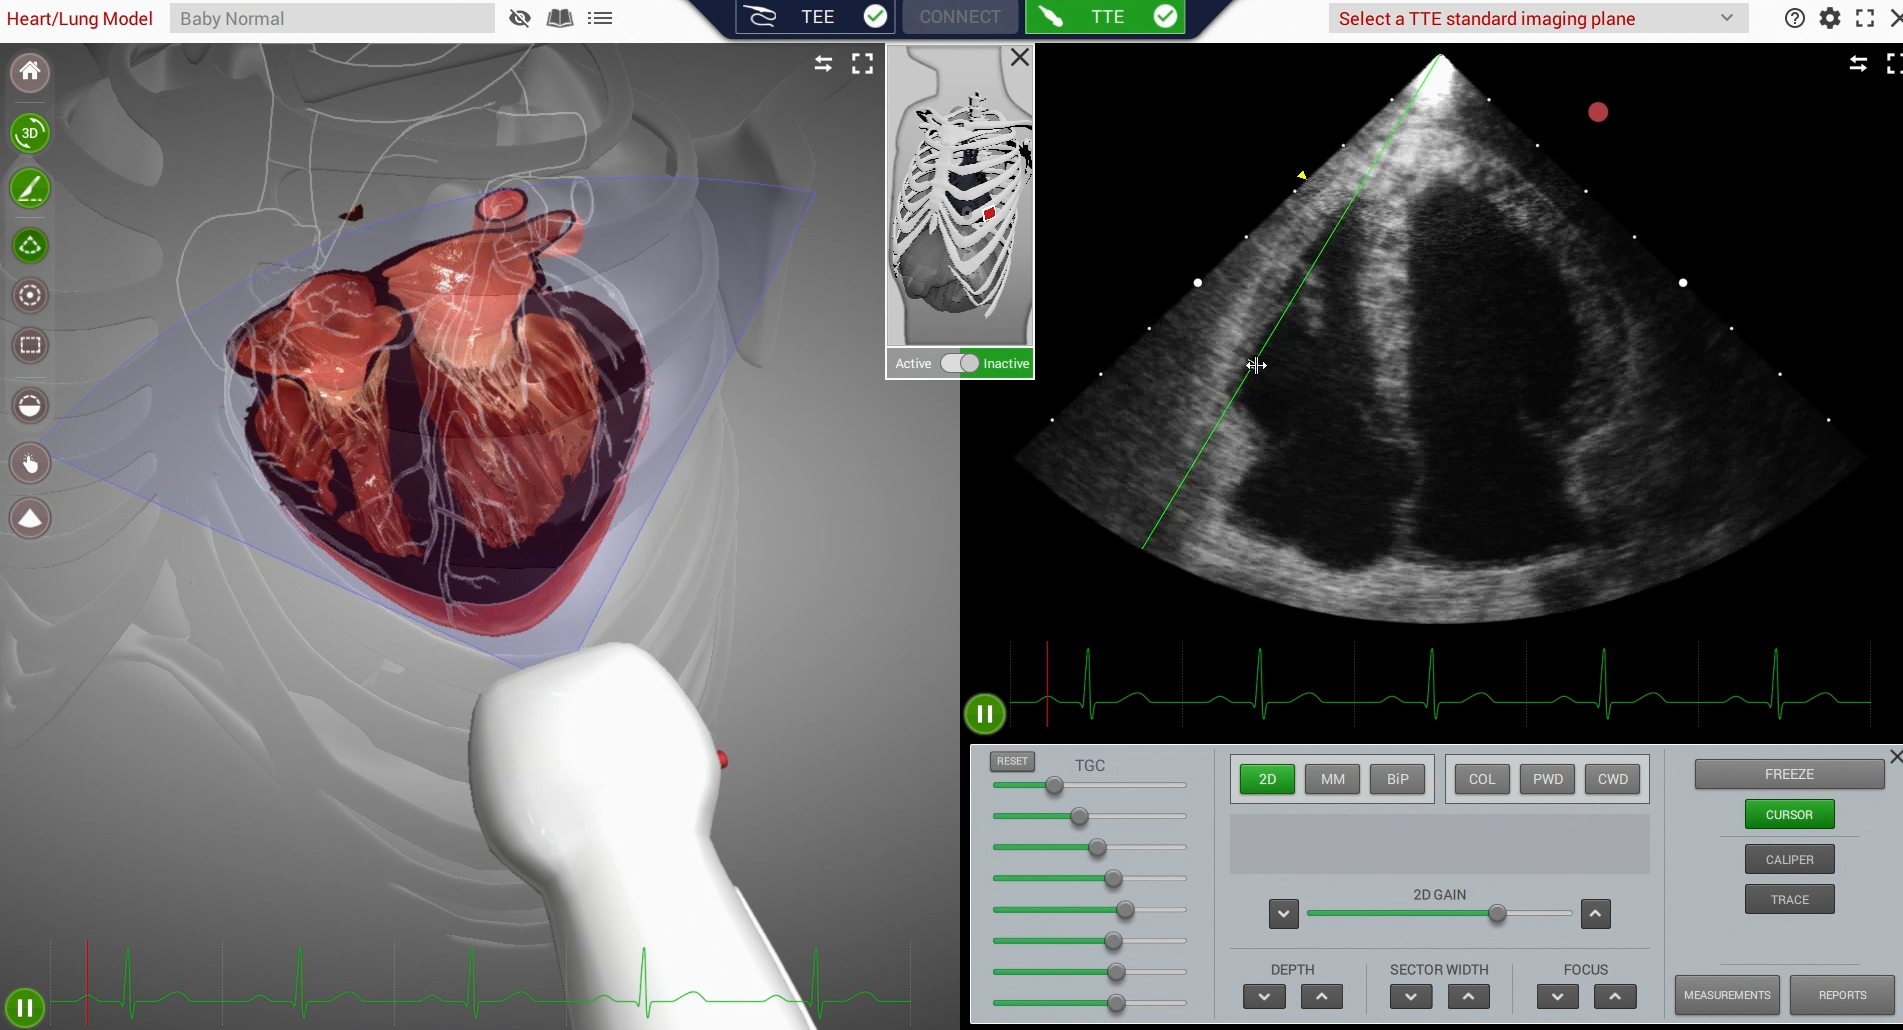
Task: Toggle the green CURSOR button
Action: click(1790, 814)
